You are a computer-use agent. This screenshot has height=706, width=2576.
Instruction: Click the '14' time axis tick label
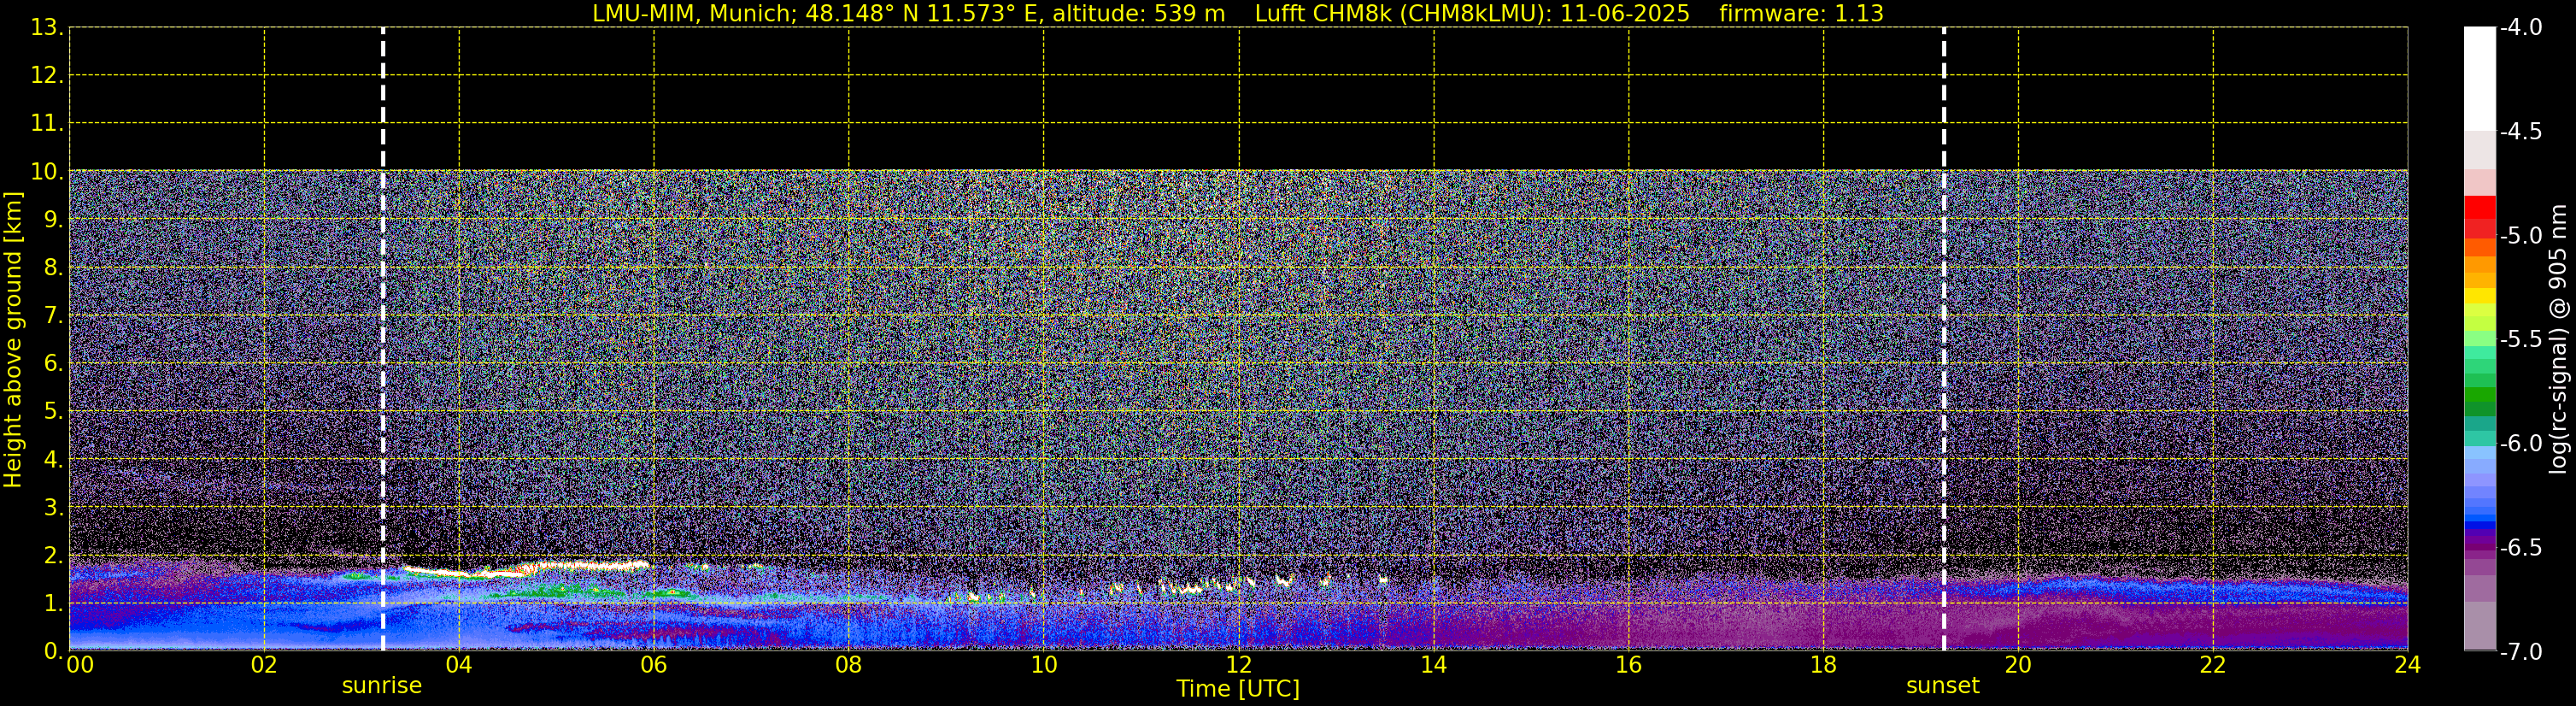point(1434,665)
